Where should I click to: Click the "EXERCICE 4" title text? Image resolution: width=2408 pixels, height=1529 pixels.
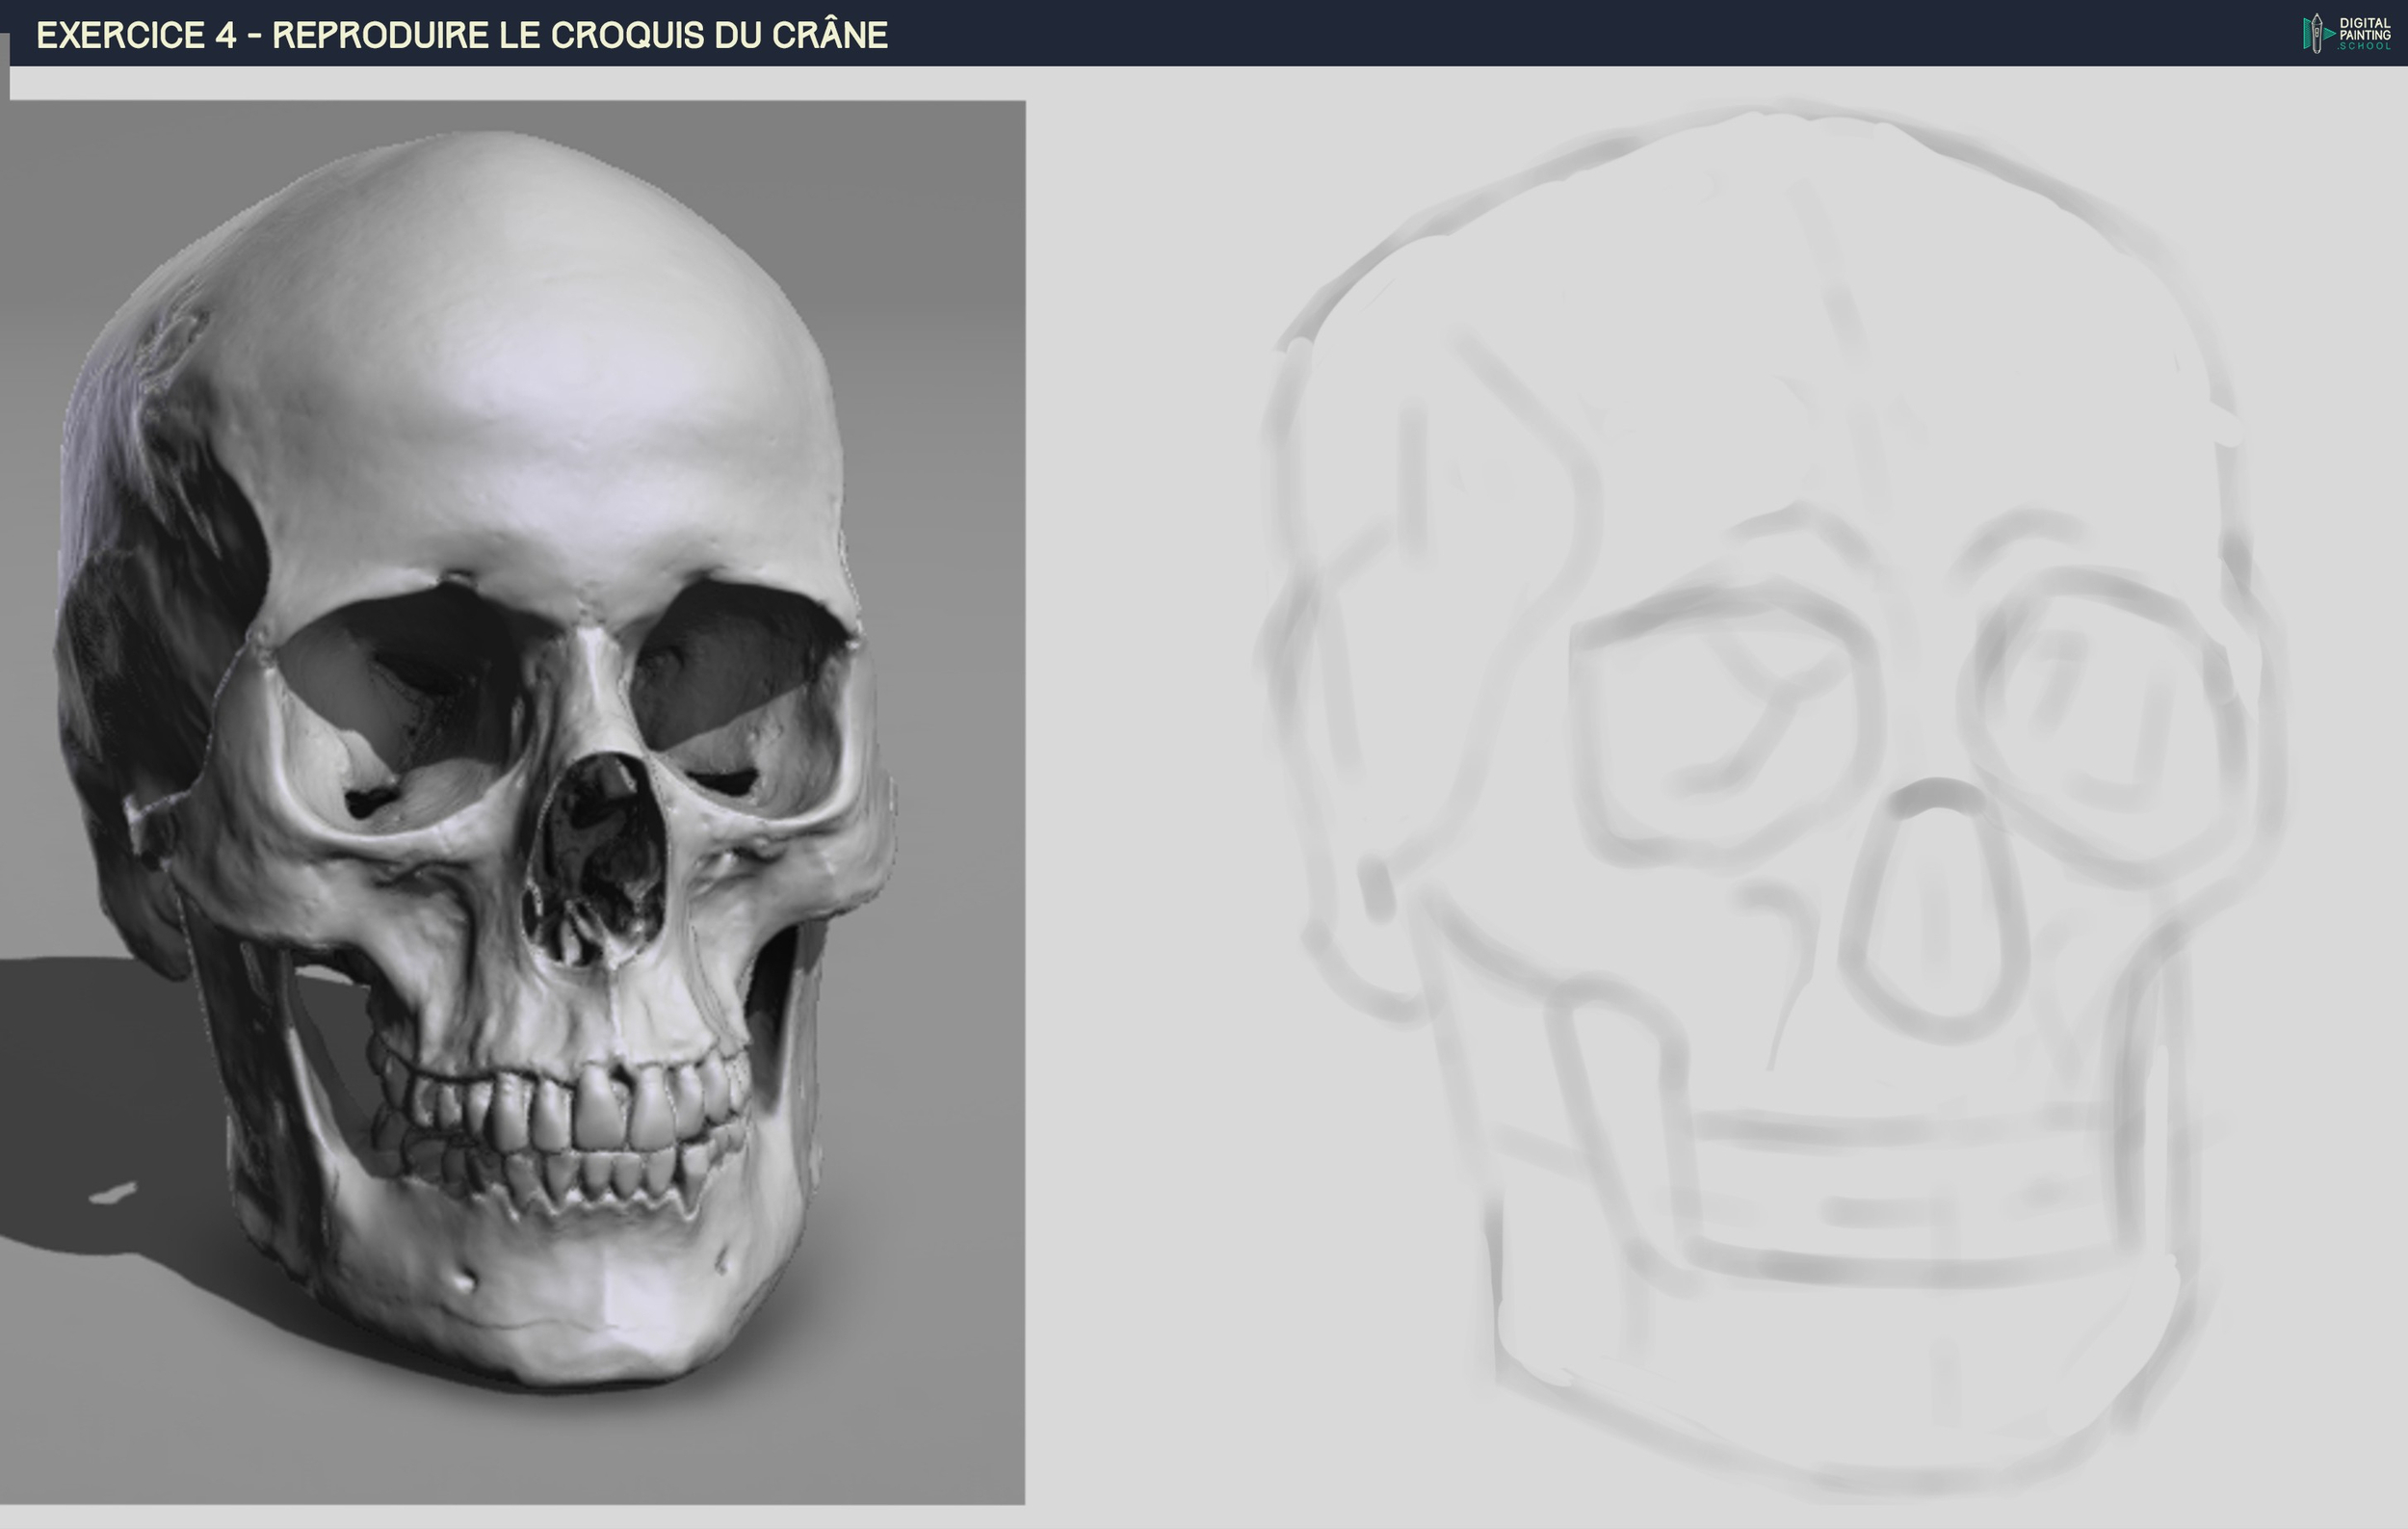coord(136,35)
